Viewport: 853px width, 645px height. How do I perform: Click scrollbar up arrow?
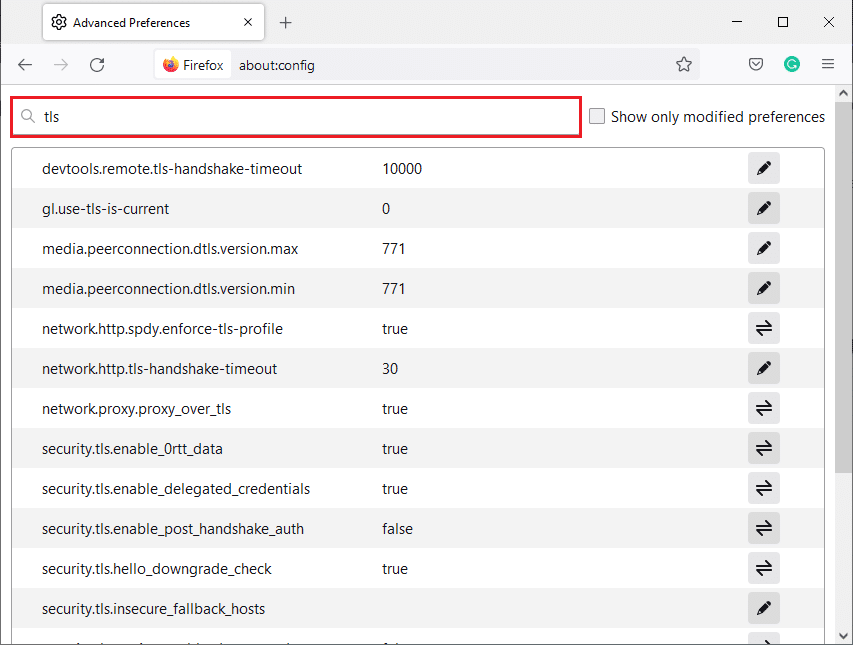(843, 93)
